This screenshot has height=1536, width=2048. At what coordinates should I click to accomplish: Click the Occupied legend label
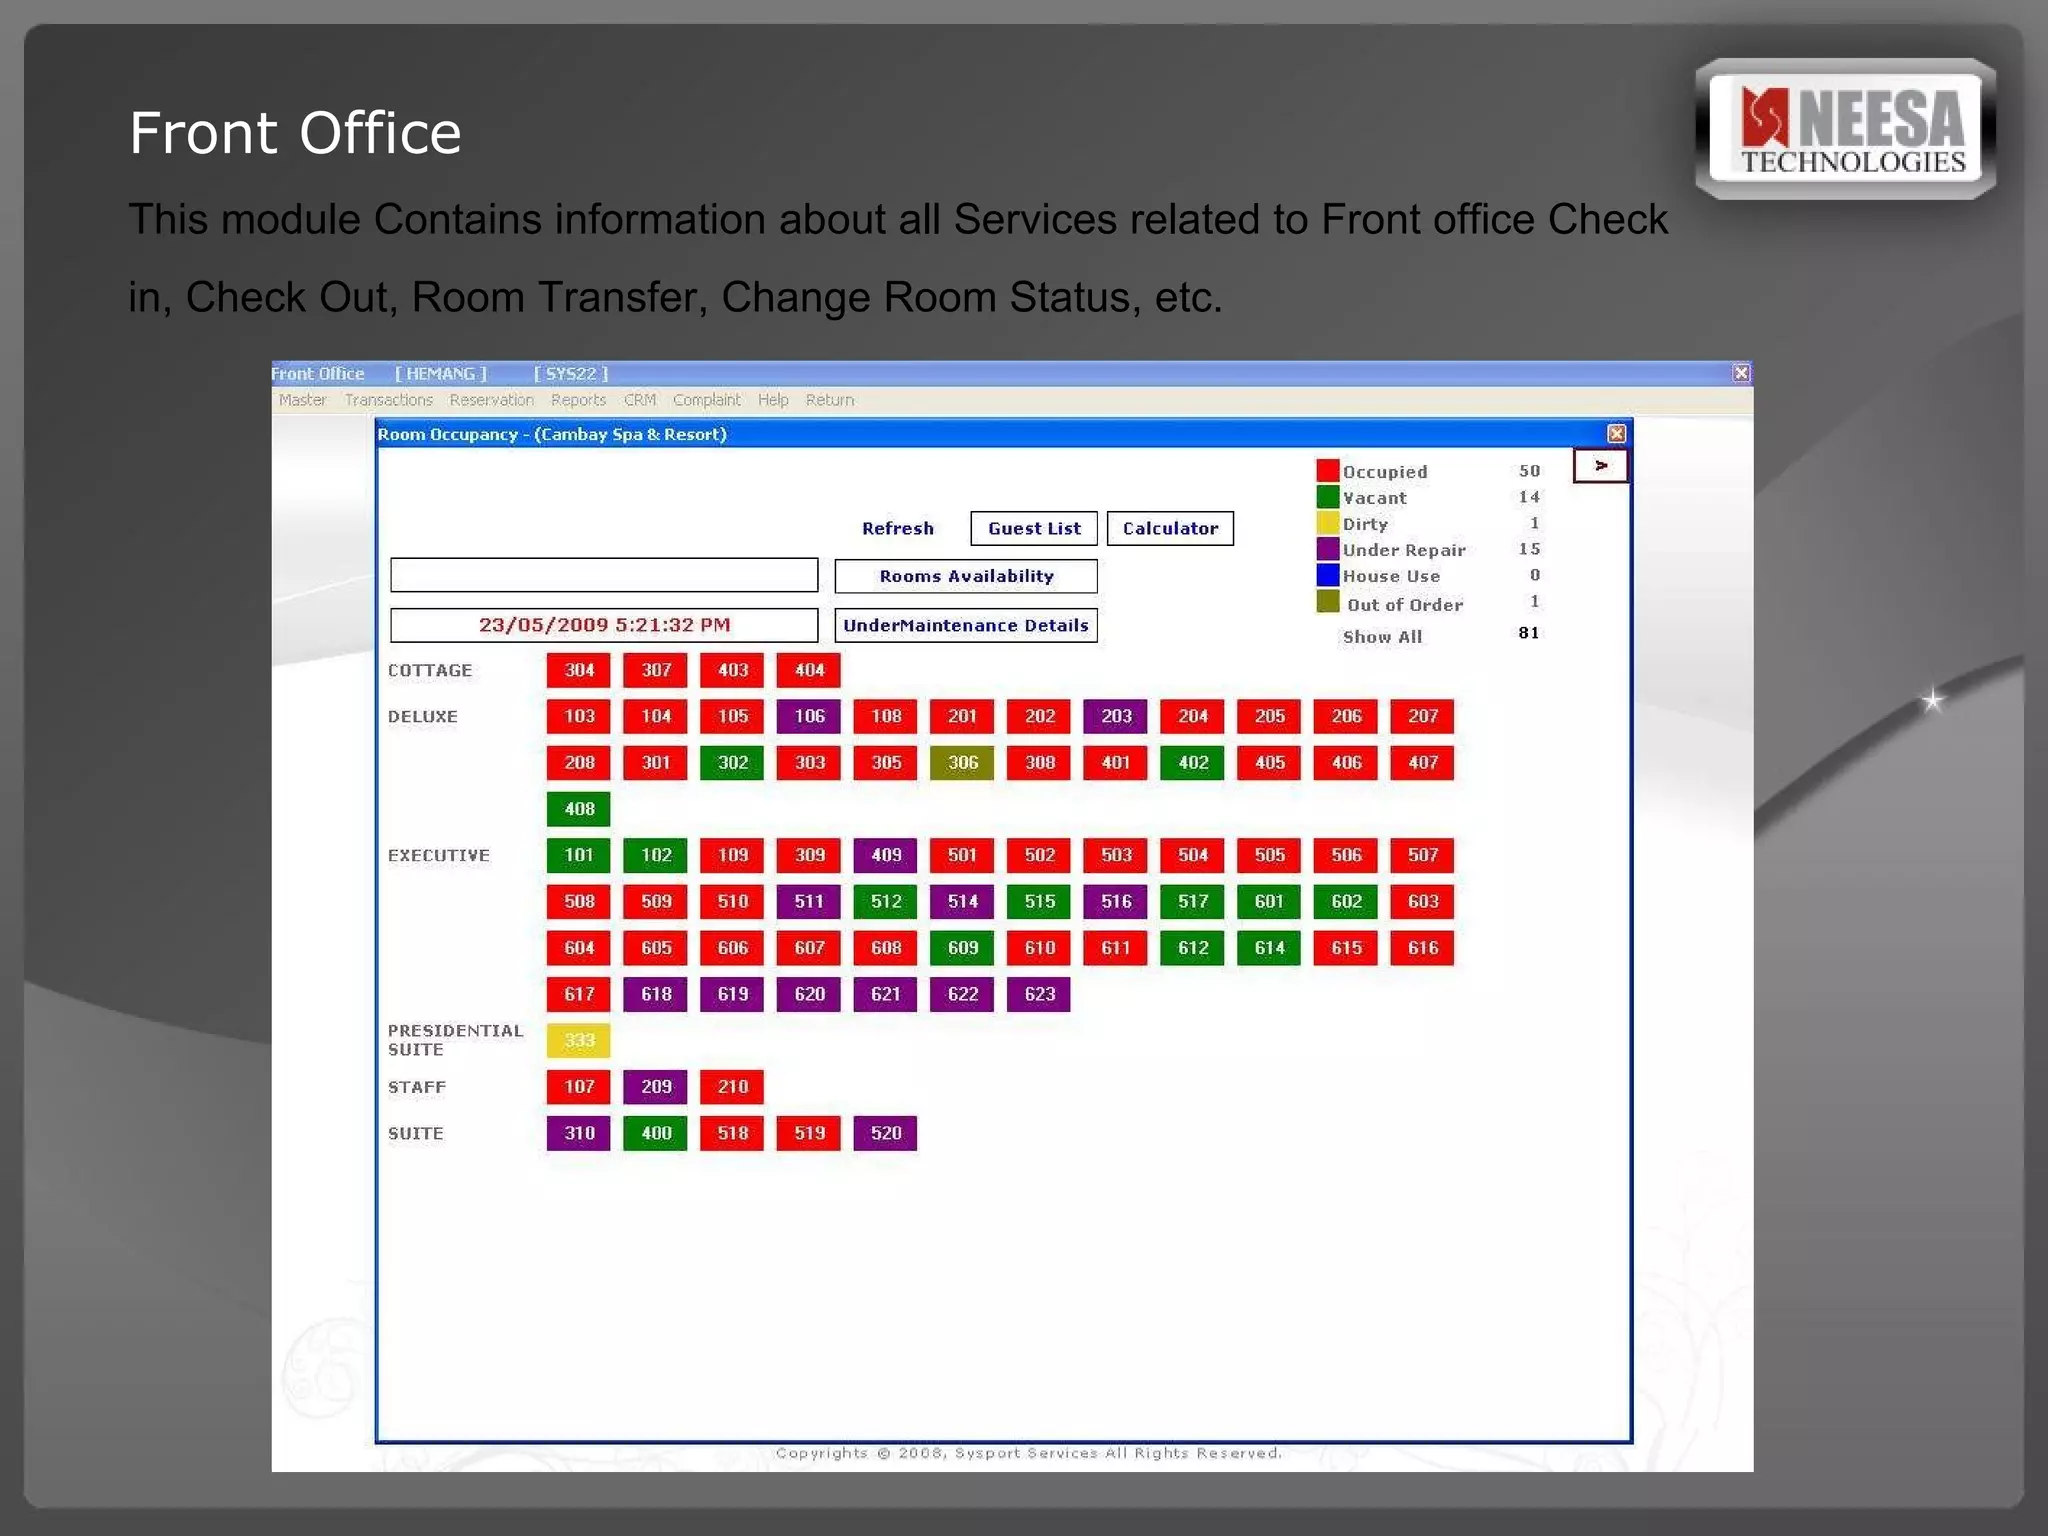click(1385, 472)
